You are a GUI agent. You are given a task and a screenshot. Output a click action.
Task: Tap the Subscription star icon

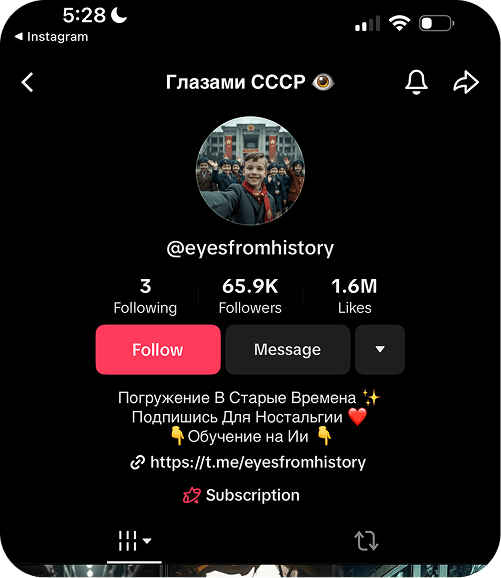point(192,495)
